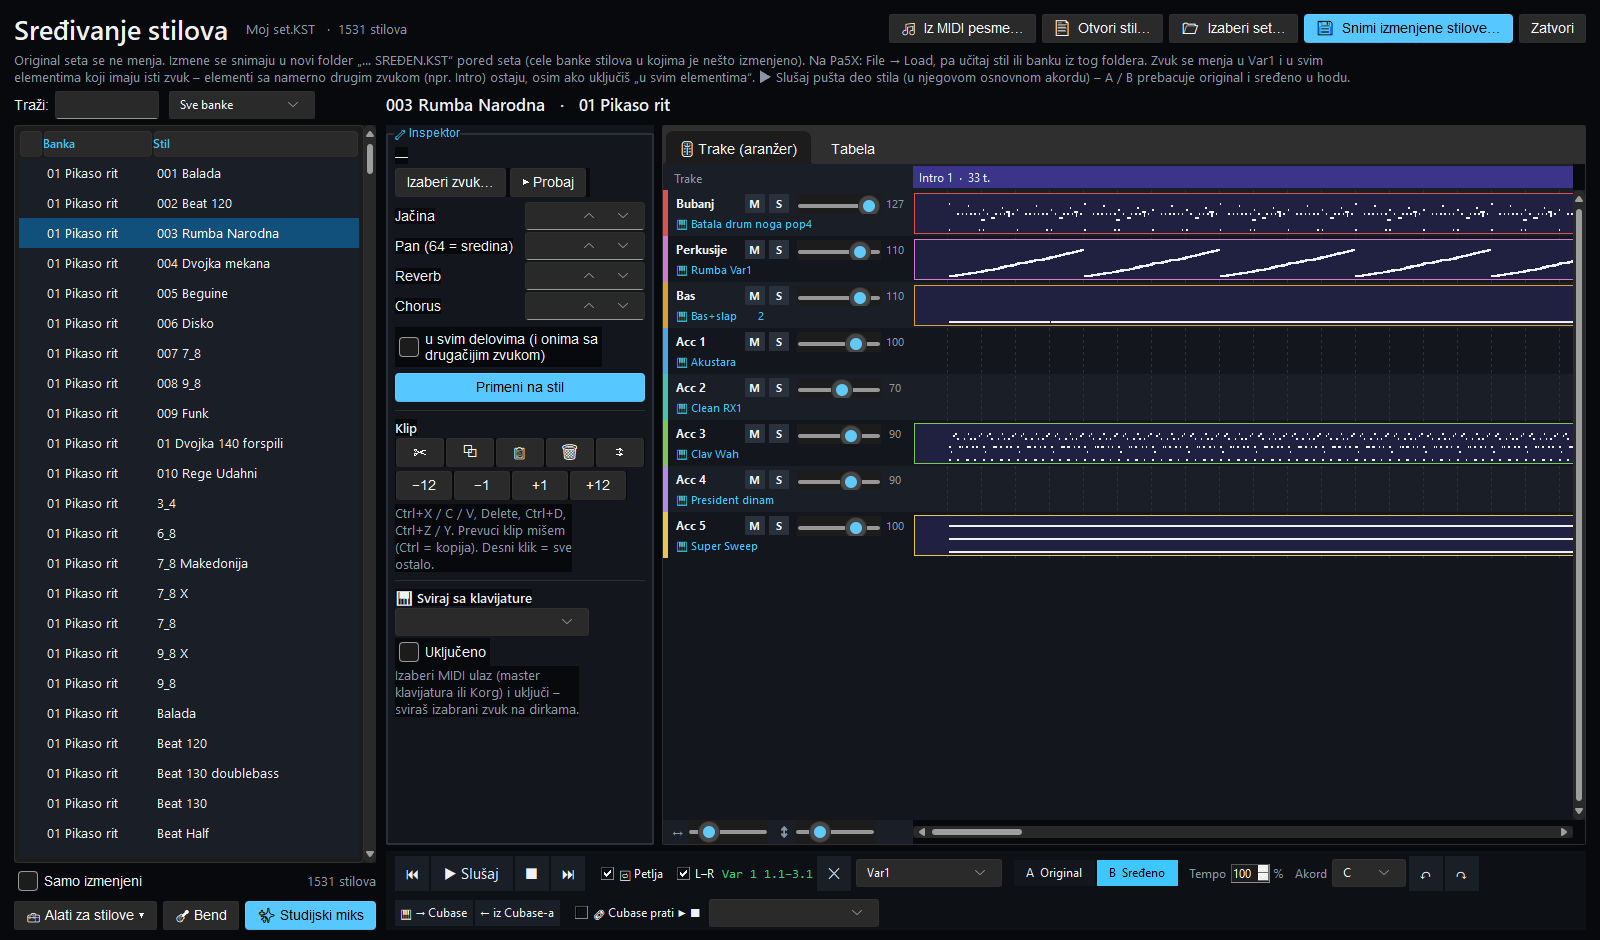Click 'Primeni na stil' button
Viewport: 1600px width, 940px height.
520,387
